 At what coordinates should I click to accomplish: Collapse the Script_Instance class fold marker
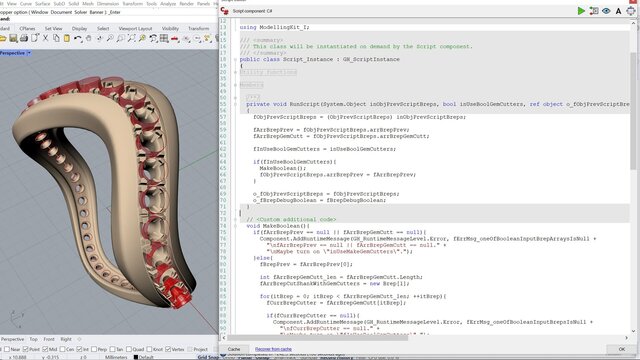click(236, 59)
